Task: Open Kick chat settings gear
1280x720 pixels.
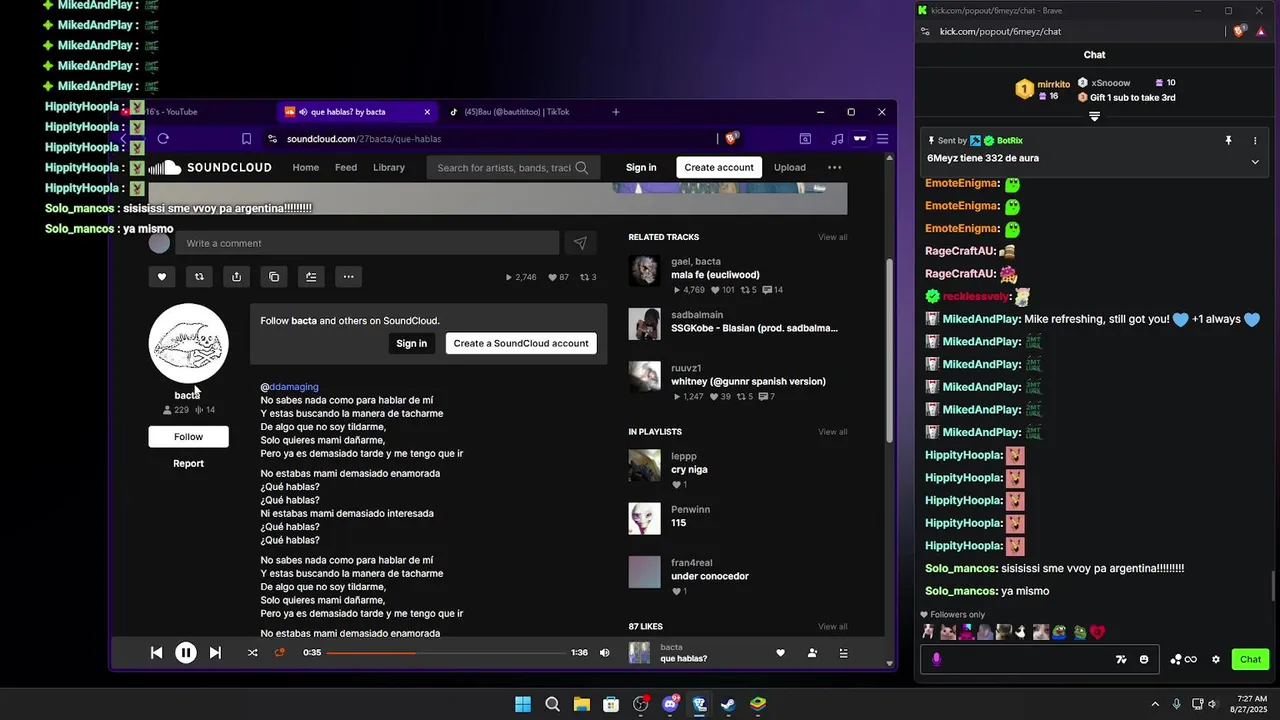Action: click(1216, 659)
